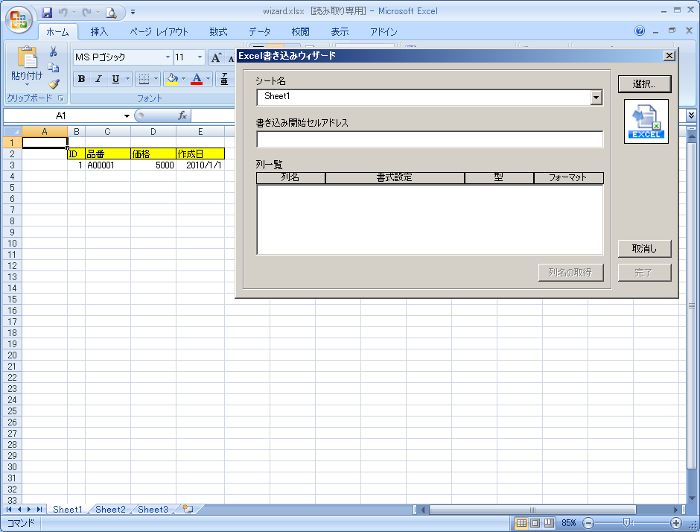Image resolution: width=700 pixels, height=532 pixels.
Task: Toggle underline formatting
Action: (115, 79)
